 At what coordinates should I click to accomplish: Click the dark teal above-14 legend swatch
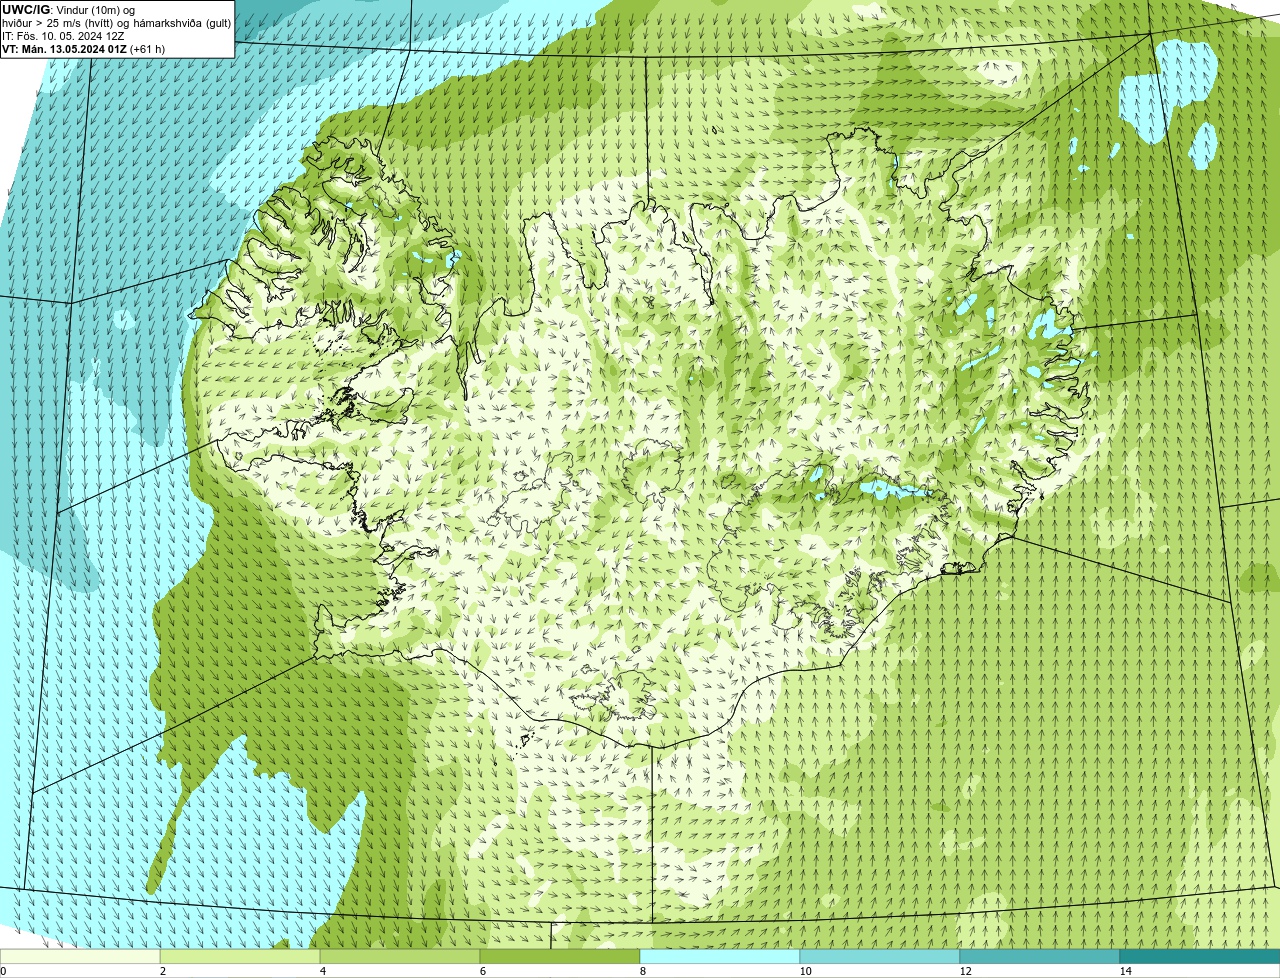pos(1200,956)
